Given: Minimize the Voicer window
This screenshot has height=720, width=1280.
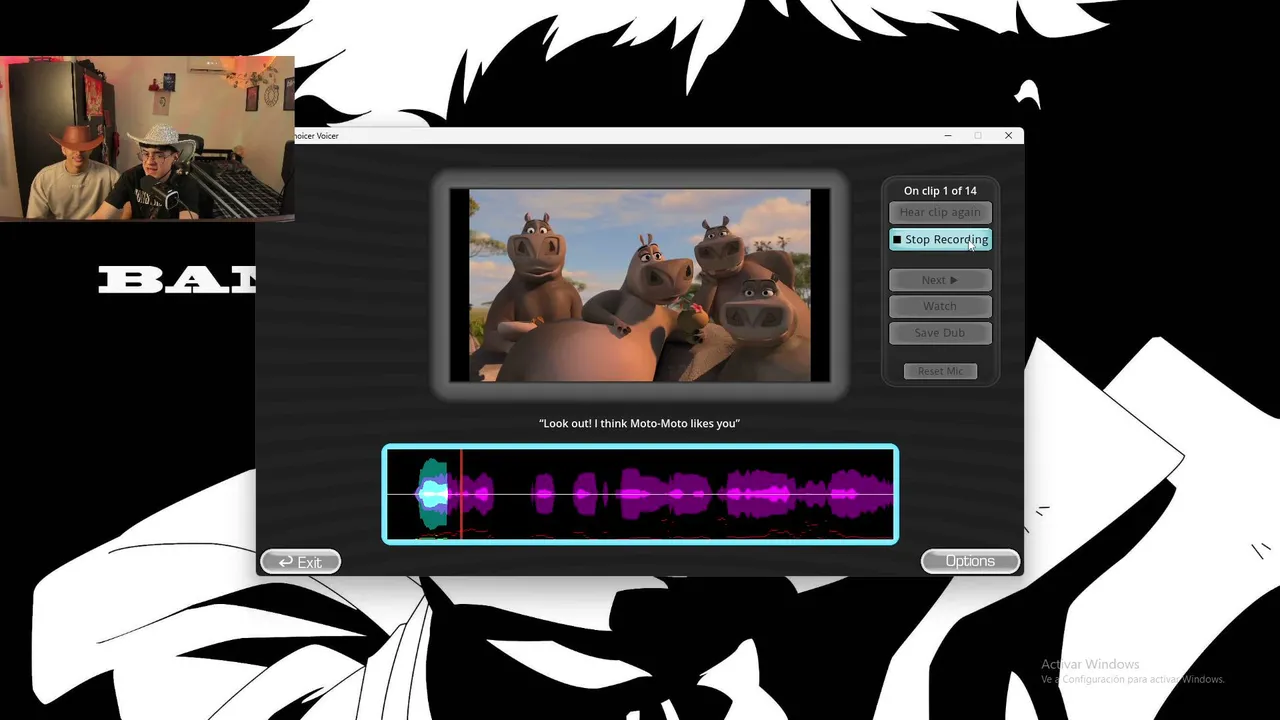Looking at the screenshot, I should click(948, 136).
